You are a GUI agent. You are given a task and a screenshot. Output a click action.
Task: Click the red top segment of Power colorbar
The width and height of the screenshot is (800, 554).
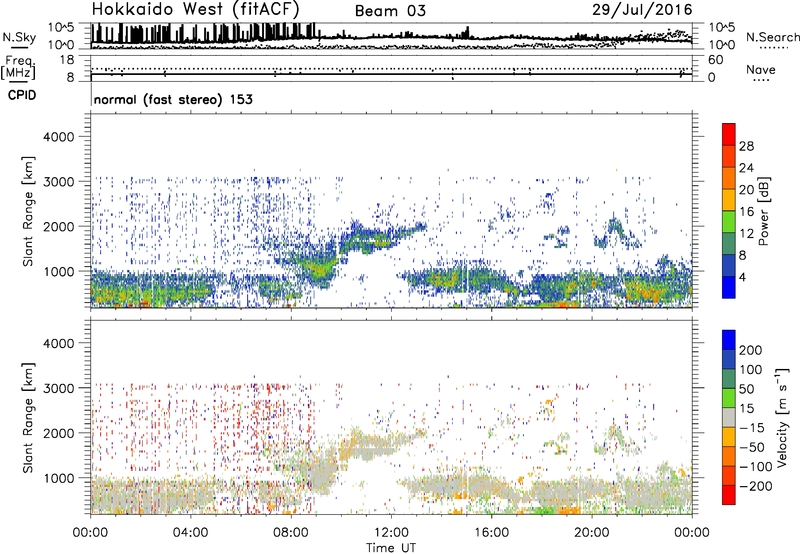click(729, 135)
